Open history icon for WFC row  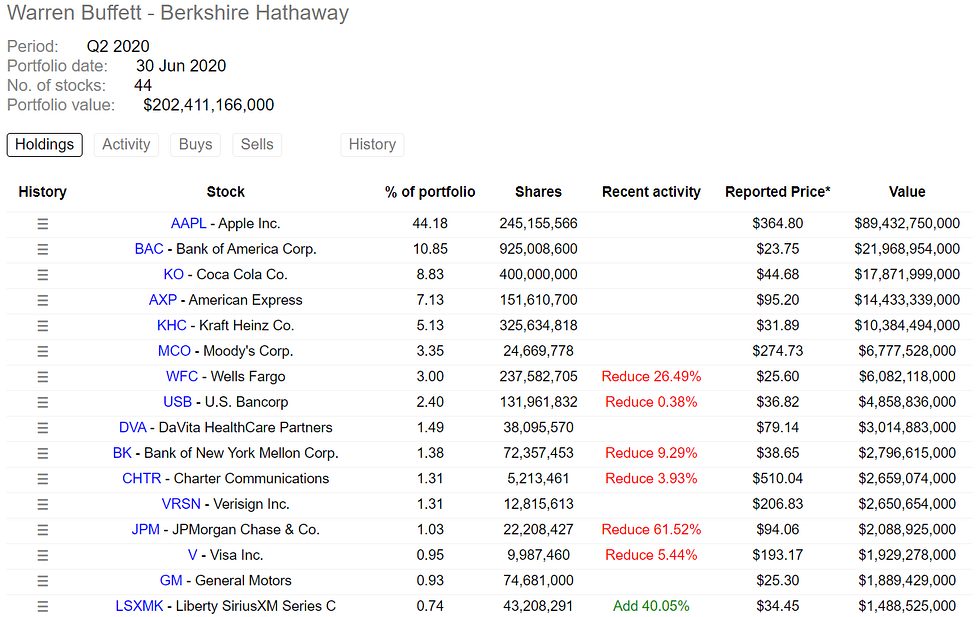42,377
